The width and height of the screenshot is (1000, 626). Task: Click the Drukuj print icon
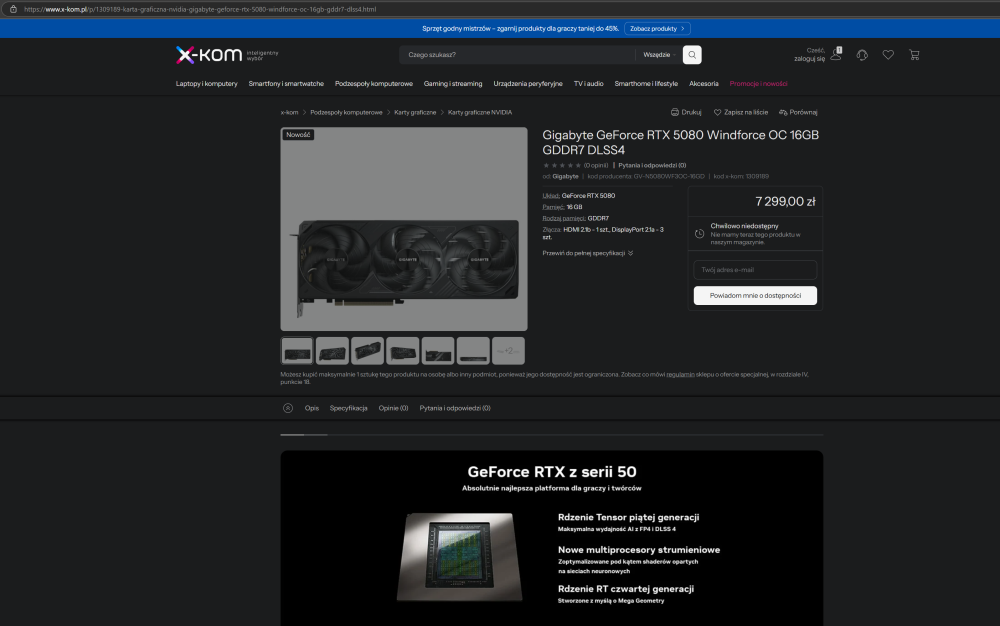pyautogui.click(x=675, y=113)
